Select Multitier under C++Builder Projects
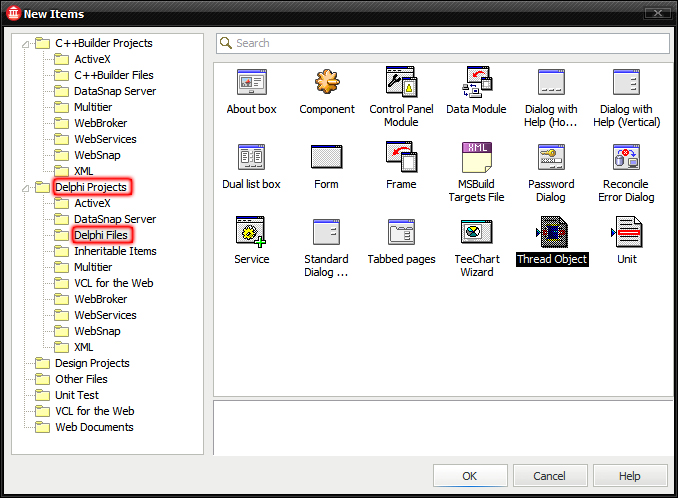This screenshot has width=678, height=498. click(x=93, y=107)
